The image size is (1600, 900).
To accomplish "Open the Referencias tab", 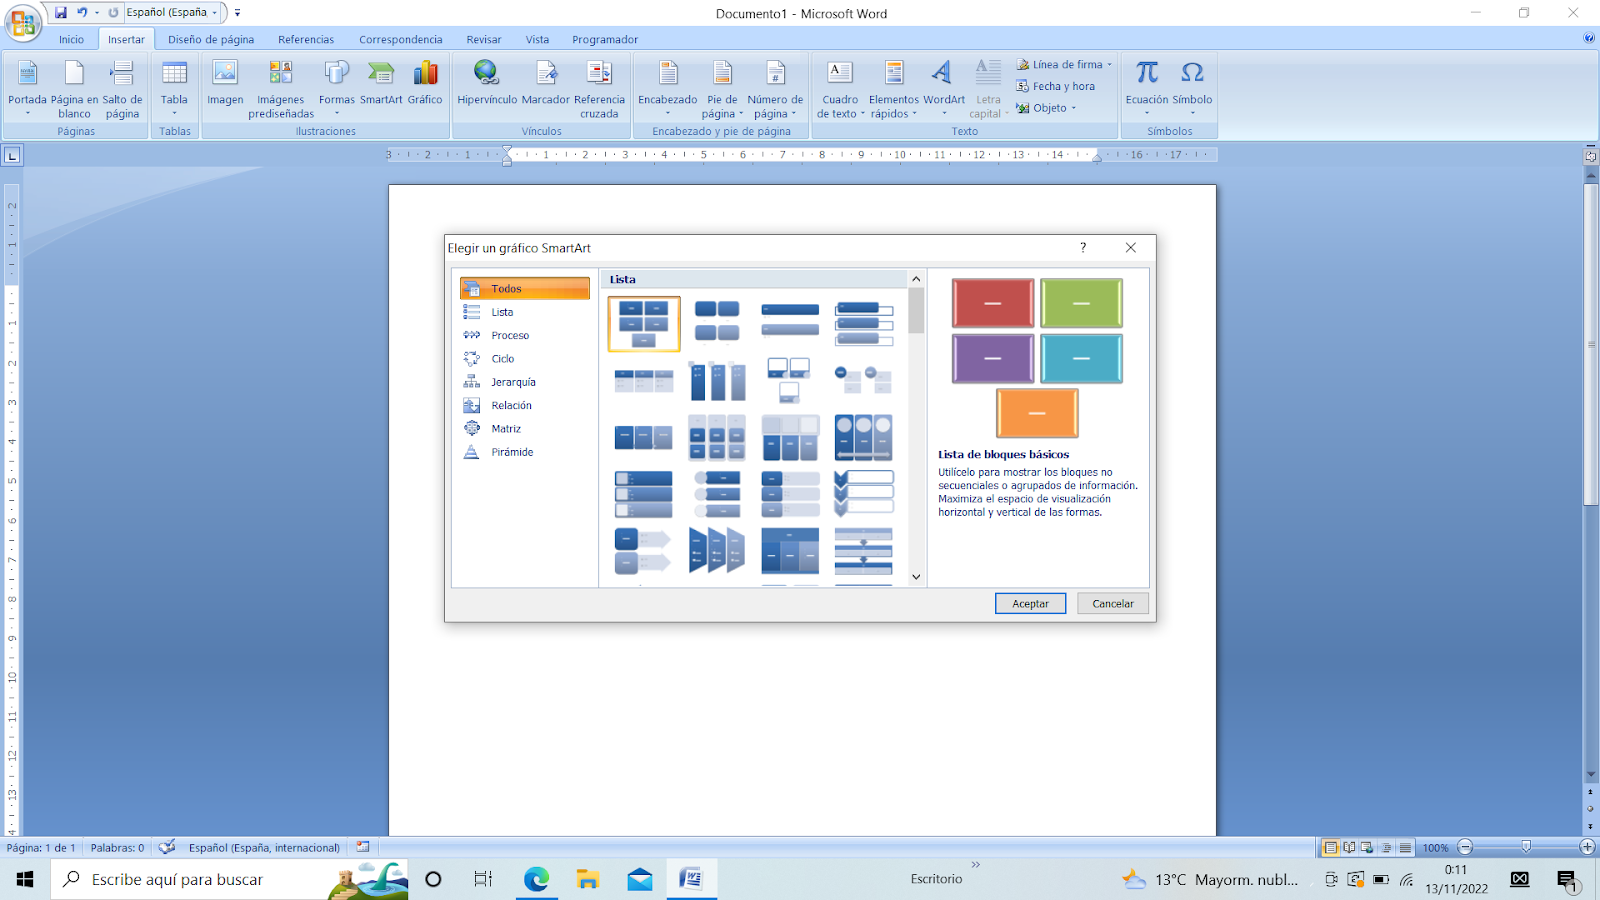I will coord(306,40).
